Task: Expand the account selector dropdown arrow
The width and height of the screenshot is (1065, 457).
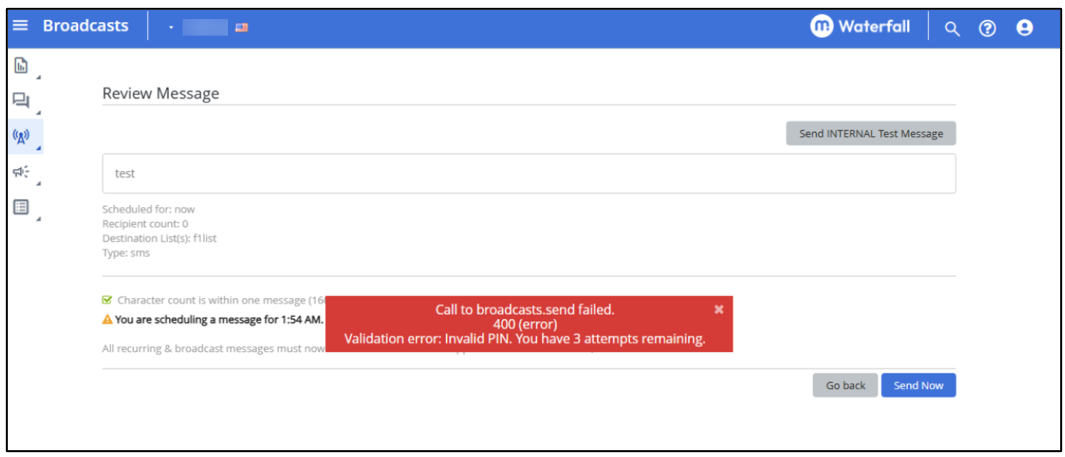Action: [172, 28]
